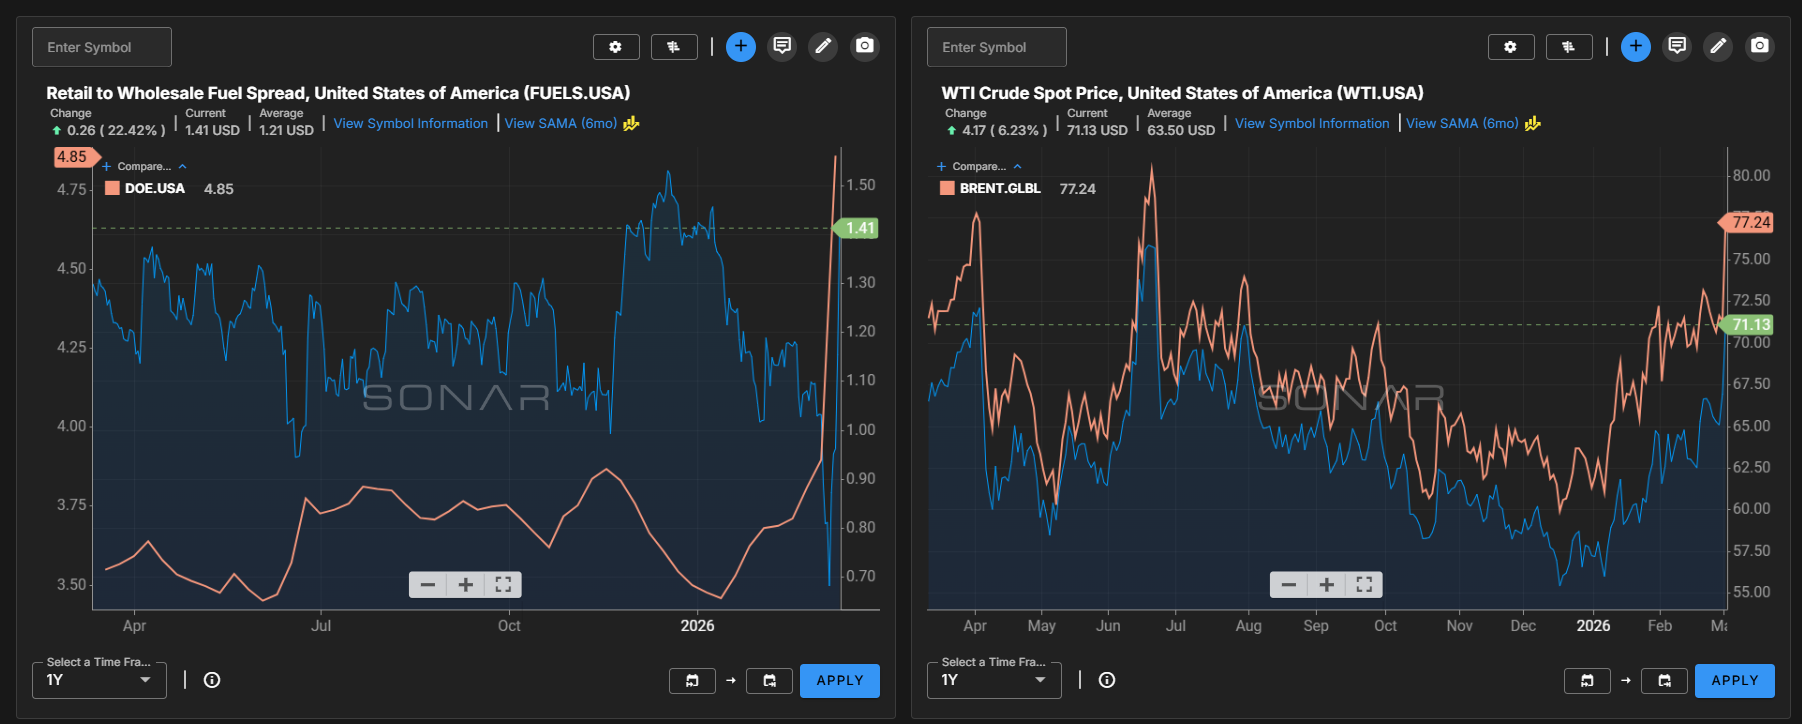Click APPLY under the FUELS.USA chart
1802x724 pixels.
click(x=840, y=680)
